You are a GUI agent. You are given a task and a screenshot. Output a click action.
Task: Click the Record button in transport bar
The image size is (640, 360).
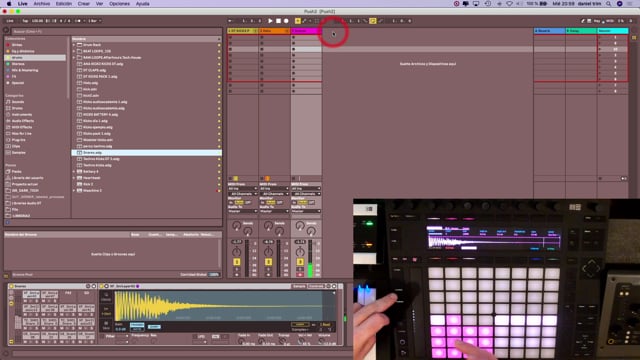point(286,21)
